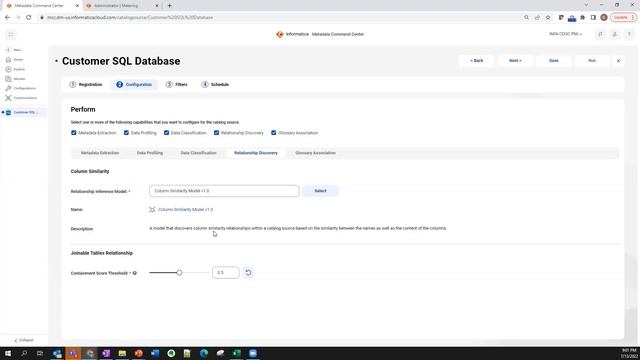Click the threshold value field showing 0.5
Screen dimensions: 640x360
pos(226,273)
